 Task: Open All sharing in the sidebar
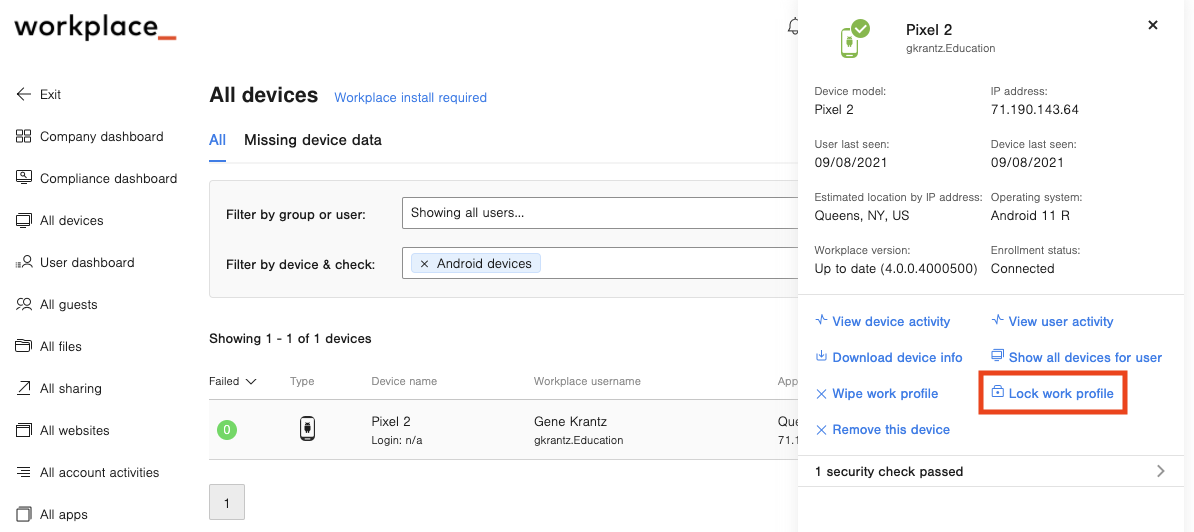[71, 388]
